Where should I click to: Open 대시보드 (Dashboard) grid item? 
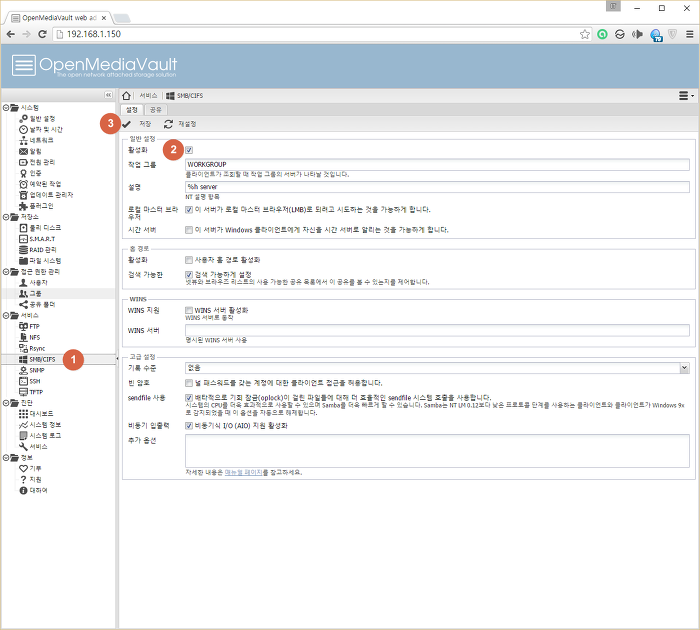click(x=36, y=414)
